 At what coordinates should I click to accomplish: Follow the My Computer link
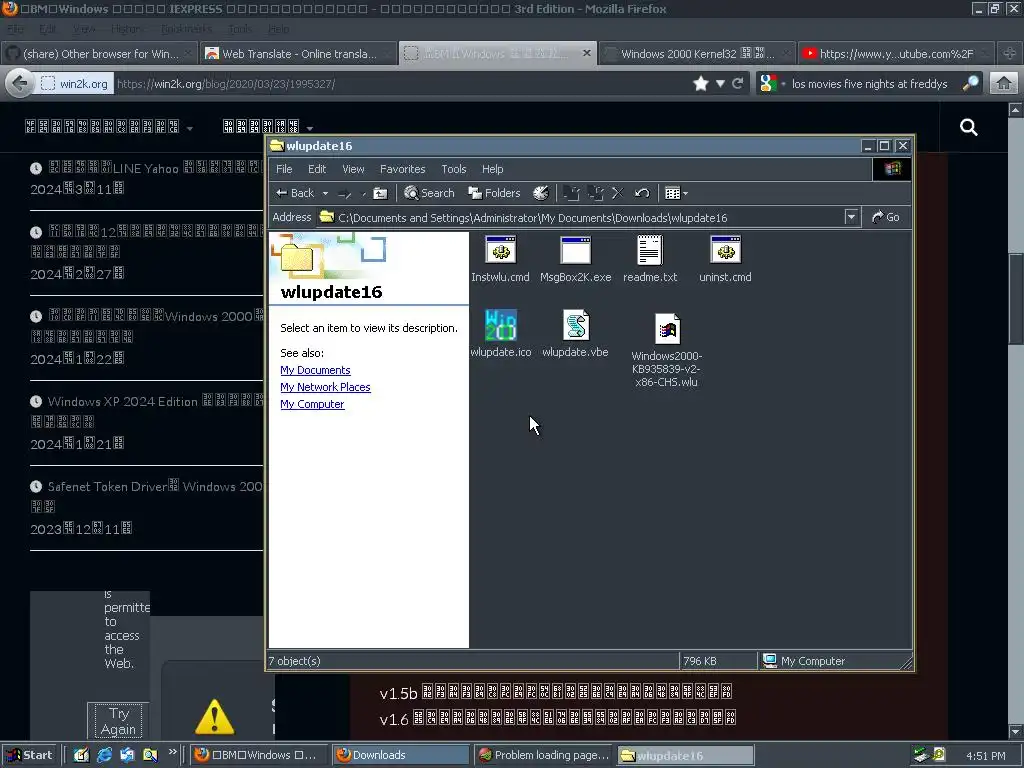(312, 404)
